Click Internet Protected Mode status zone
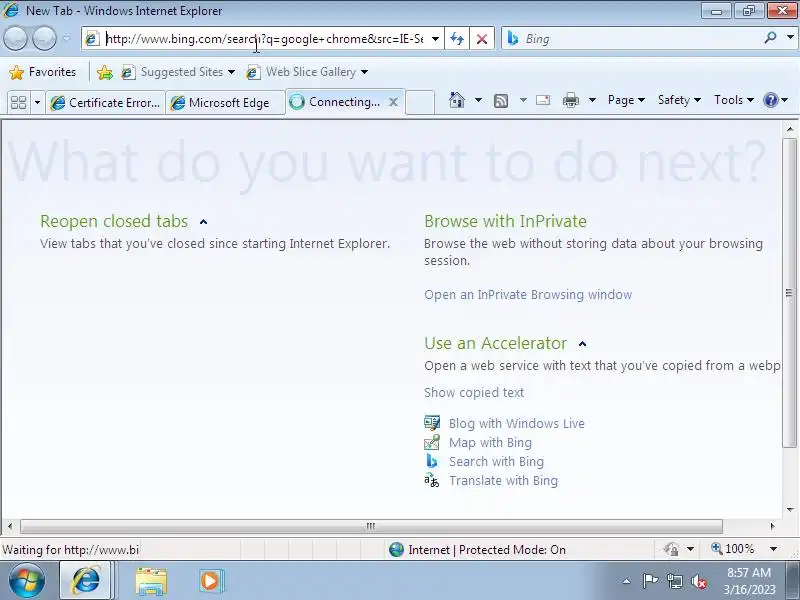 point(477,549)
